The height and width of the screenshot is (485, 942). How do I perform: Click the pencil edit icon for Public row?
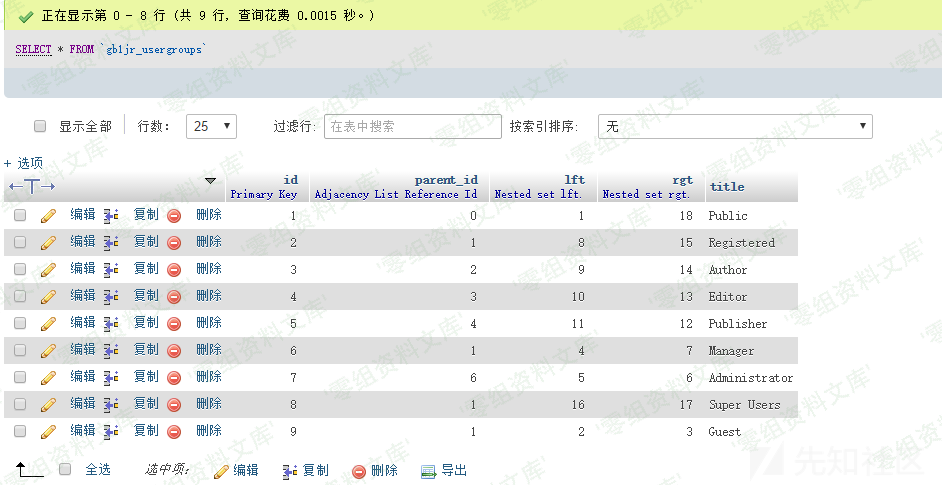coord(47,215)
